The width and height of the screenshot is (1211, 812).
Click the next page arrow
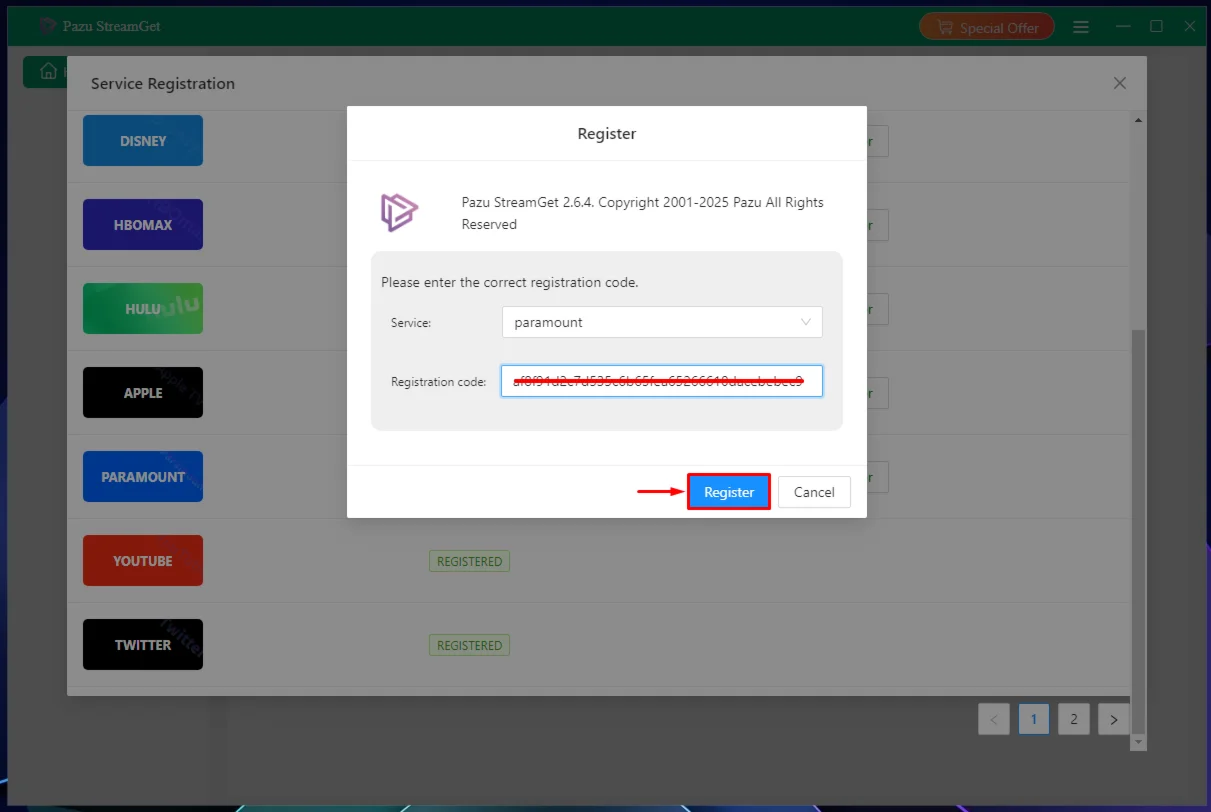point(1114,719)
